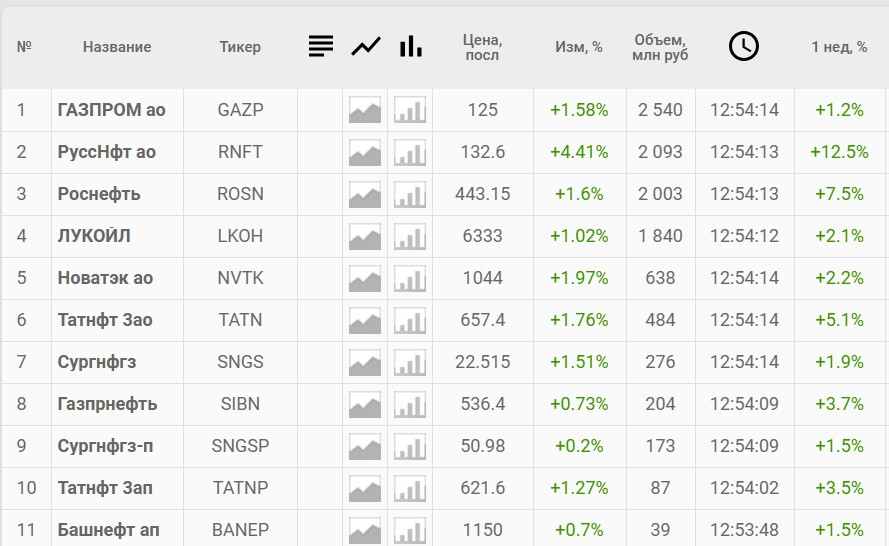Open area chart for SNGS row

coord(365,362)
